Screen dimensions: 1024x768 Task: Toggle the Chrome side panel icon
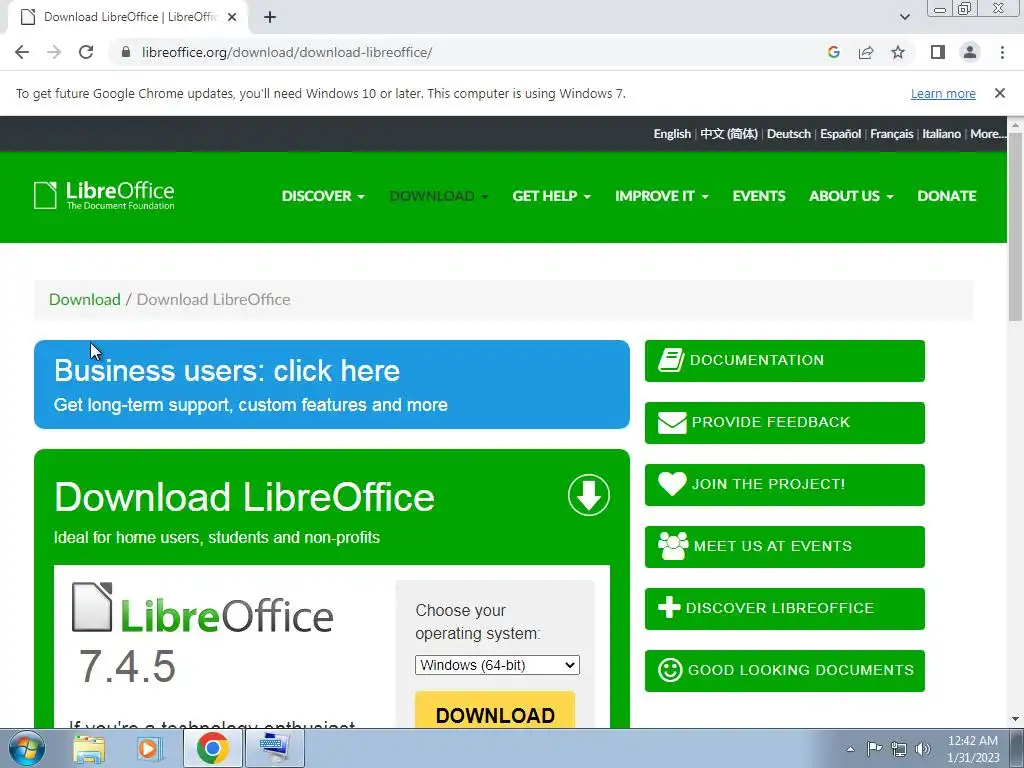(x=938, y=52)
